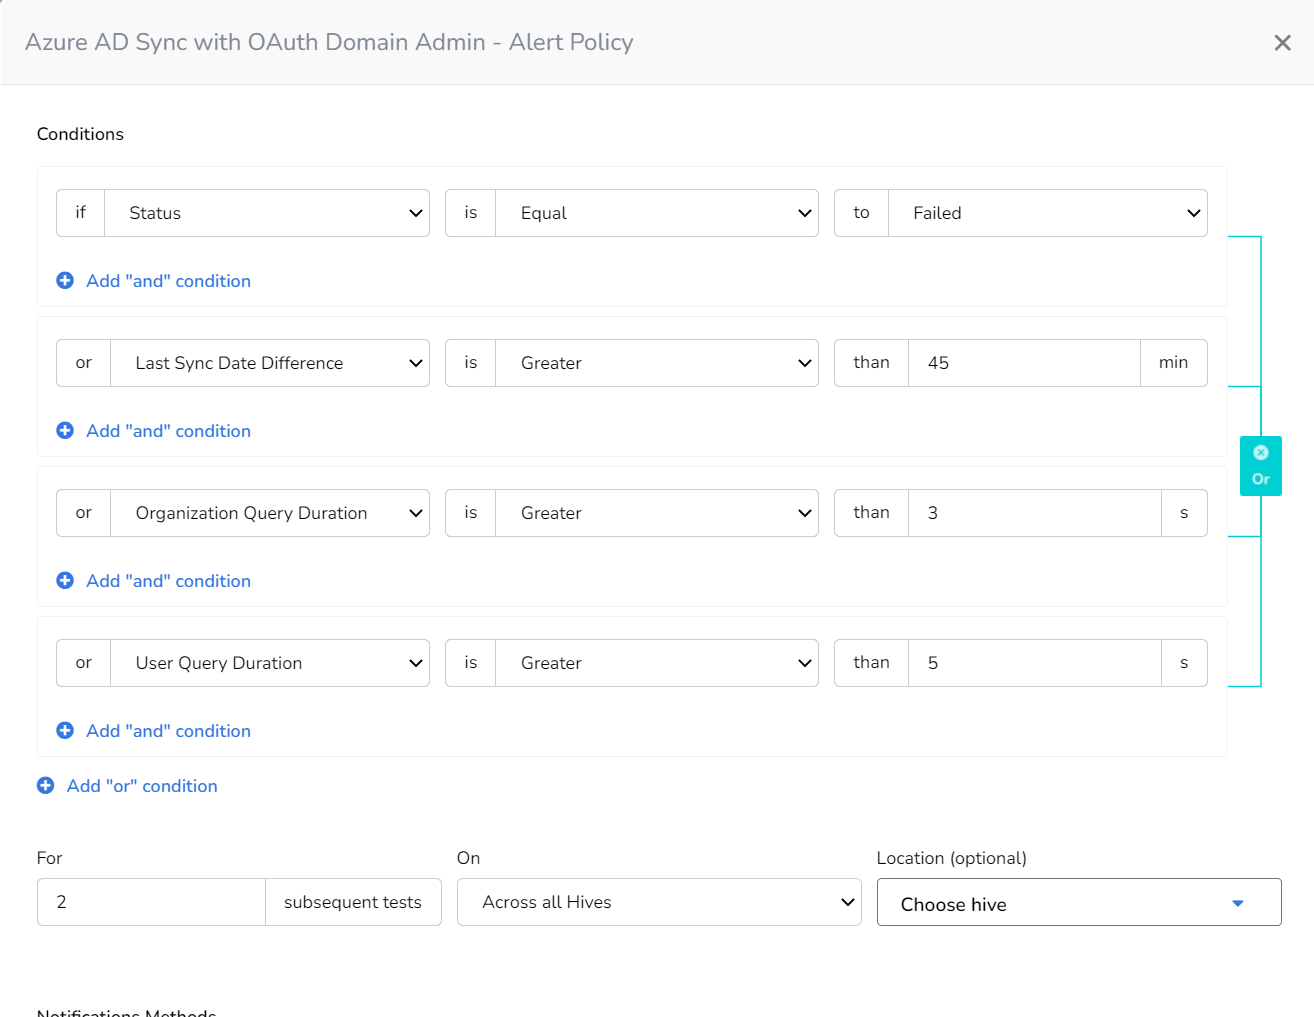Click plus icon beside Add "or" condition
The height and width of the screenshot is (1017, 1314).
[46, 786]
